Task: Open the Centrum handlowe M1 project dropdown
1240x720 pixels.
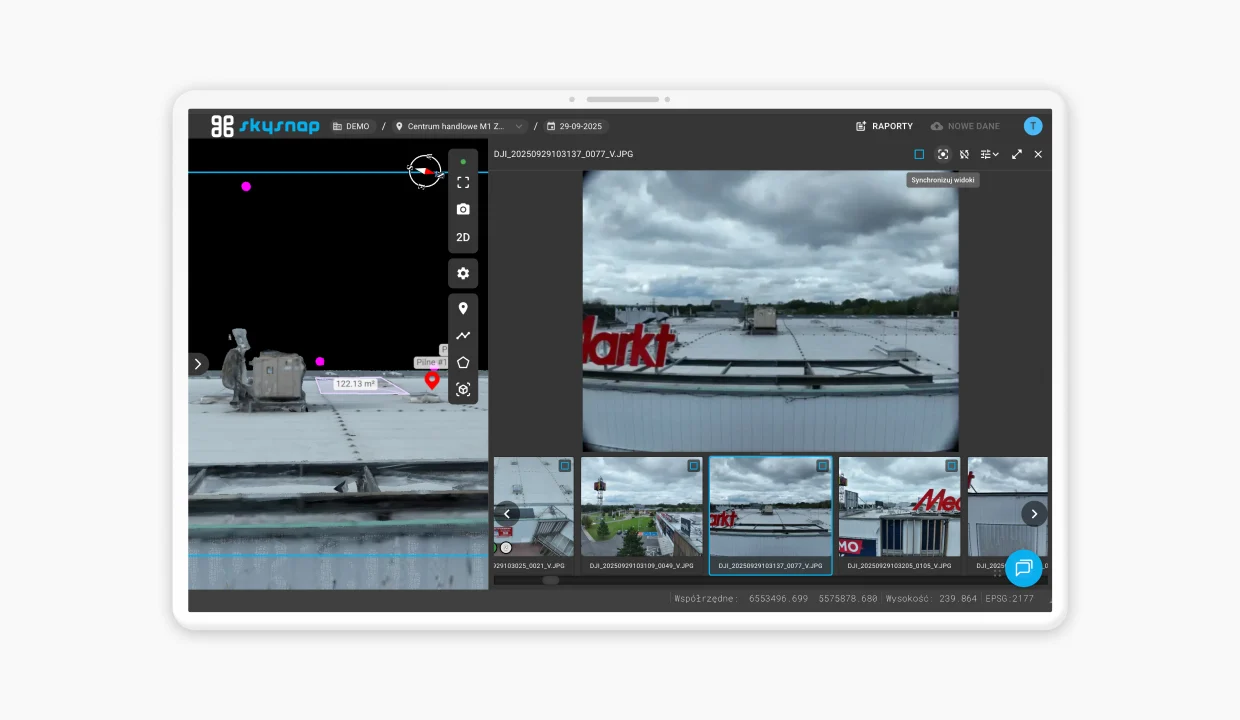Action: tap(459, 127)
